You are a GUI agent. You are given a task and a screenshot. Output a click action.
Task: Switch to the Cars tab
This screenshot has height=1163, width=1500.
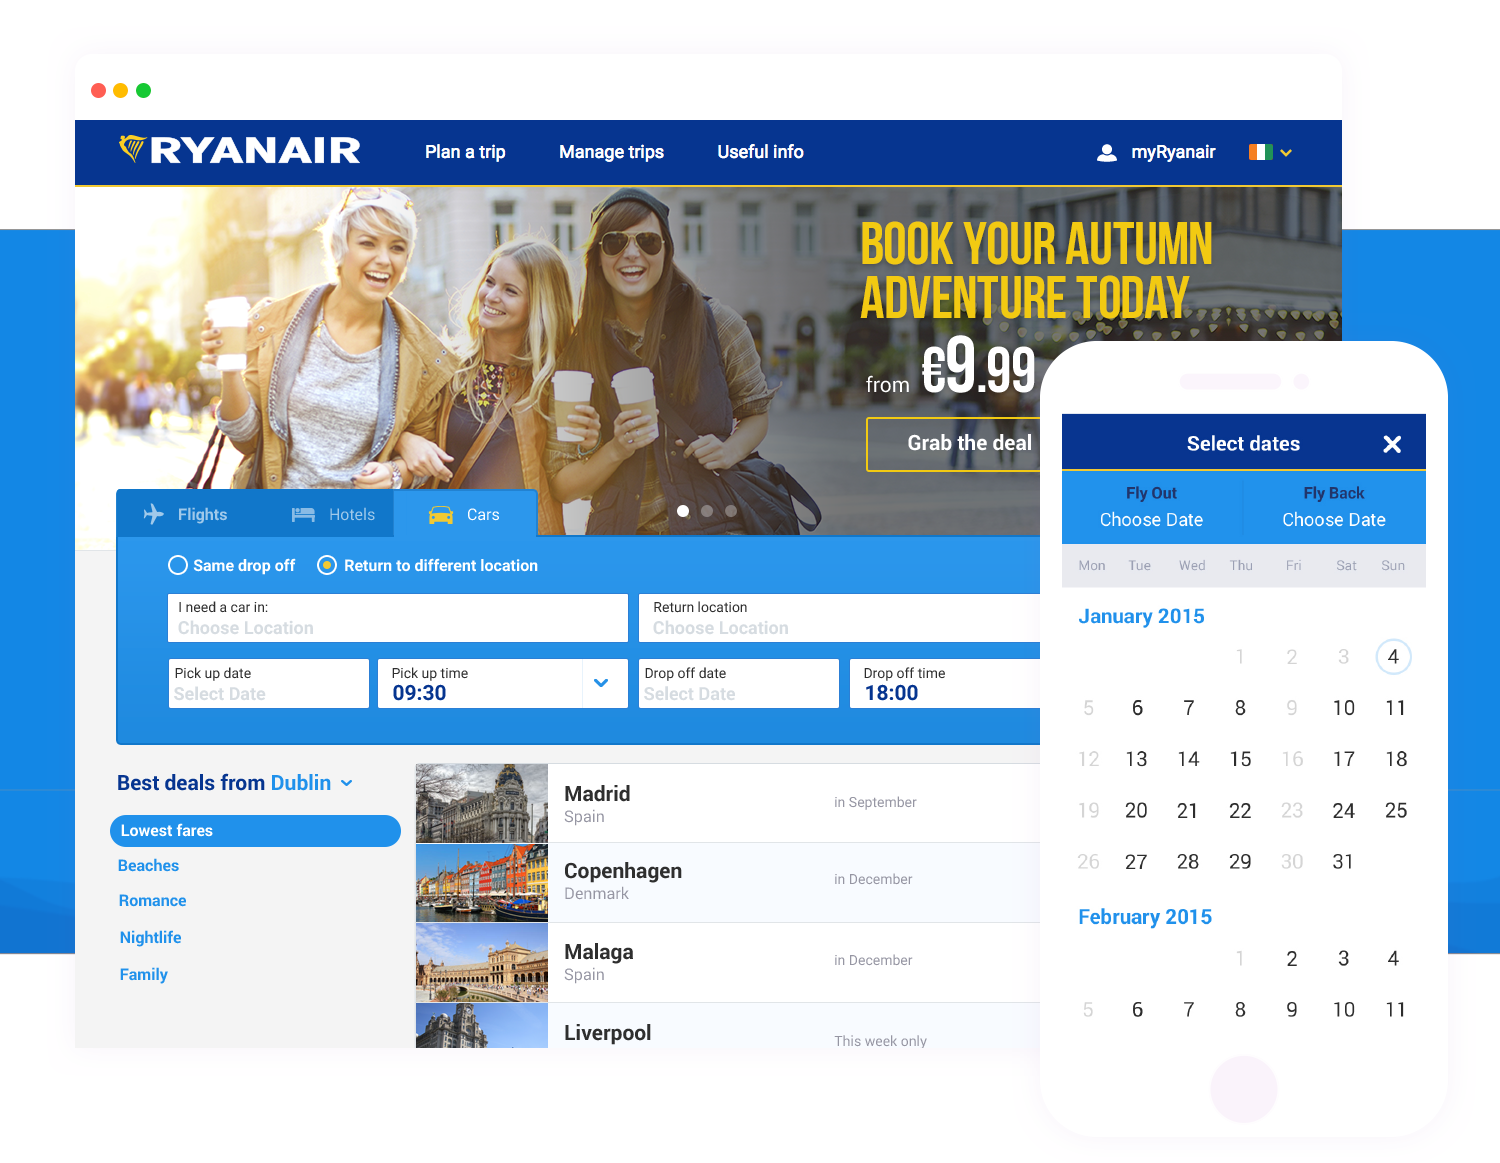coord(465,514)
